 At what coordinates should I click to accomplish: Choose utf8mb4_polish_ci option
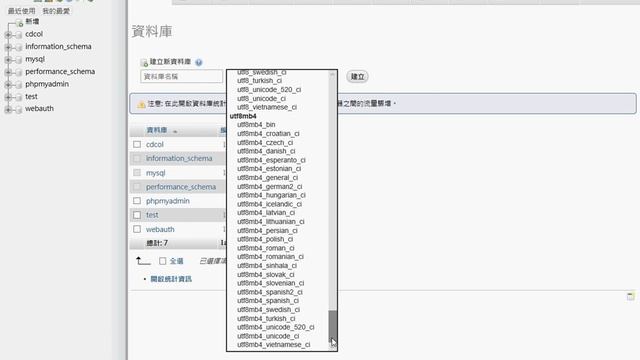click(x=265, y=239)
